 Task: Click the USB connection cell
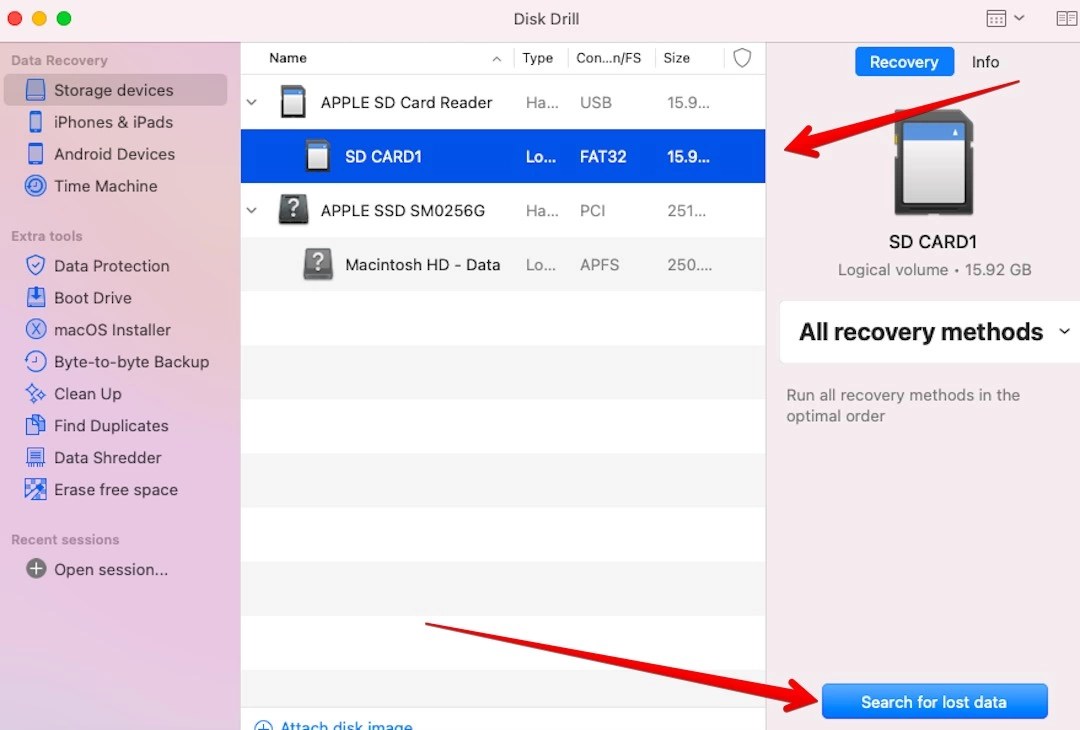[x=595, y=103]
